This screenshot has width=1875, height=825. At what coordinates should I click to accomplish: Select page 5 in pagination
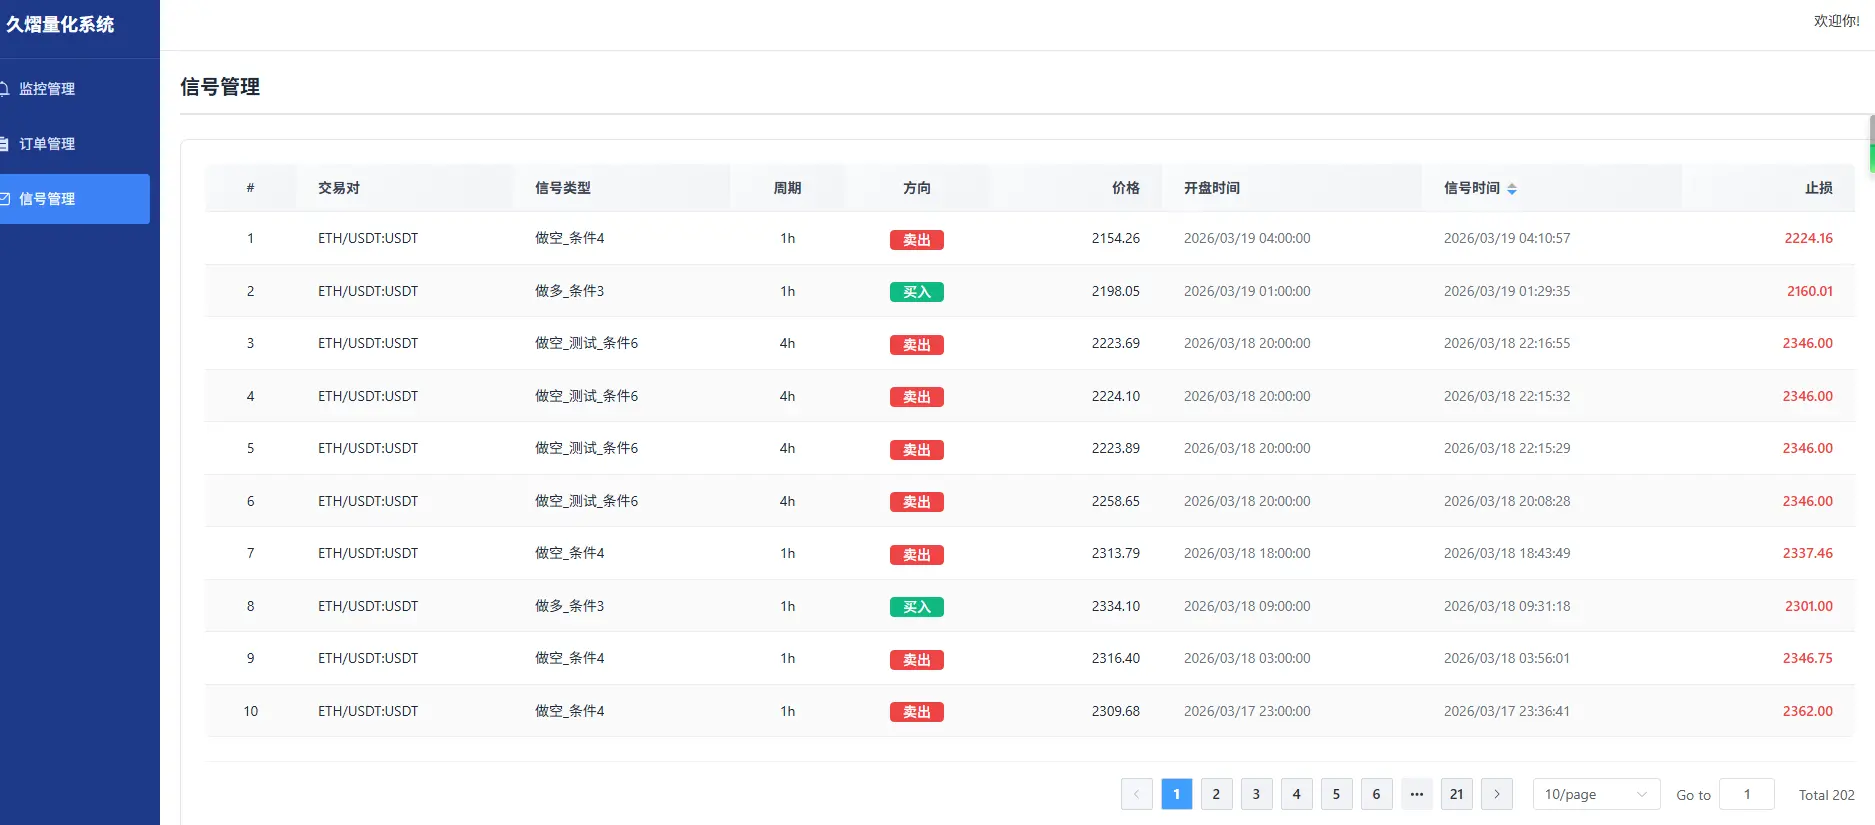[x=1336, y=794]
